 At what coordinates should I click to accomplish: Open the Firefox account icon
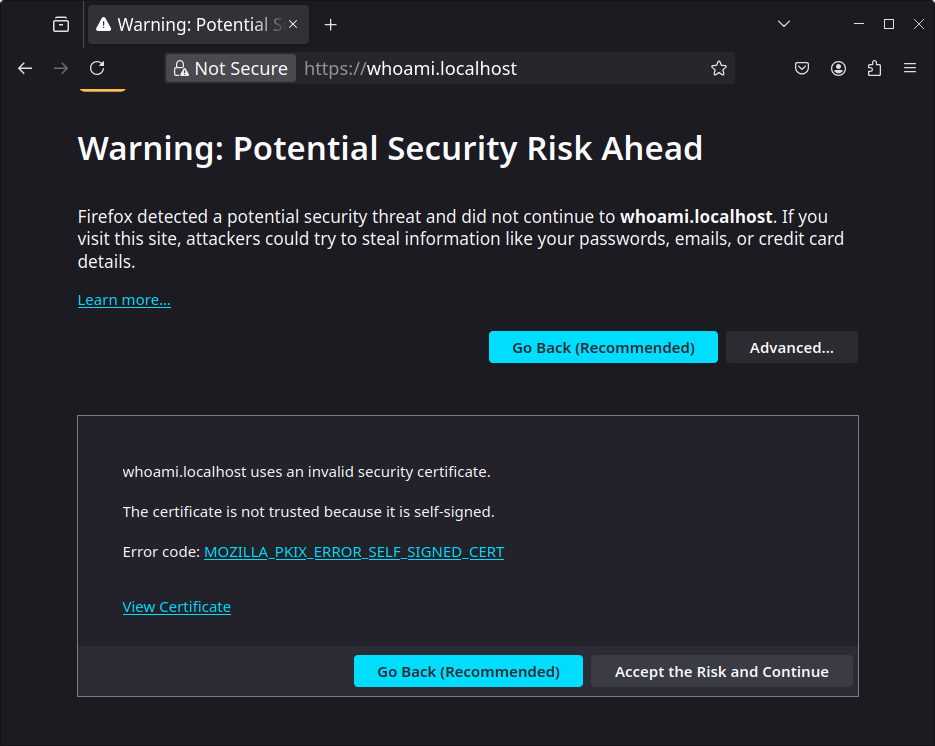click(838, 69)
